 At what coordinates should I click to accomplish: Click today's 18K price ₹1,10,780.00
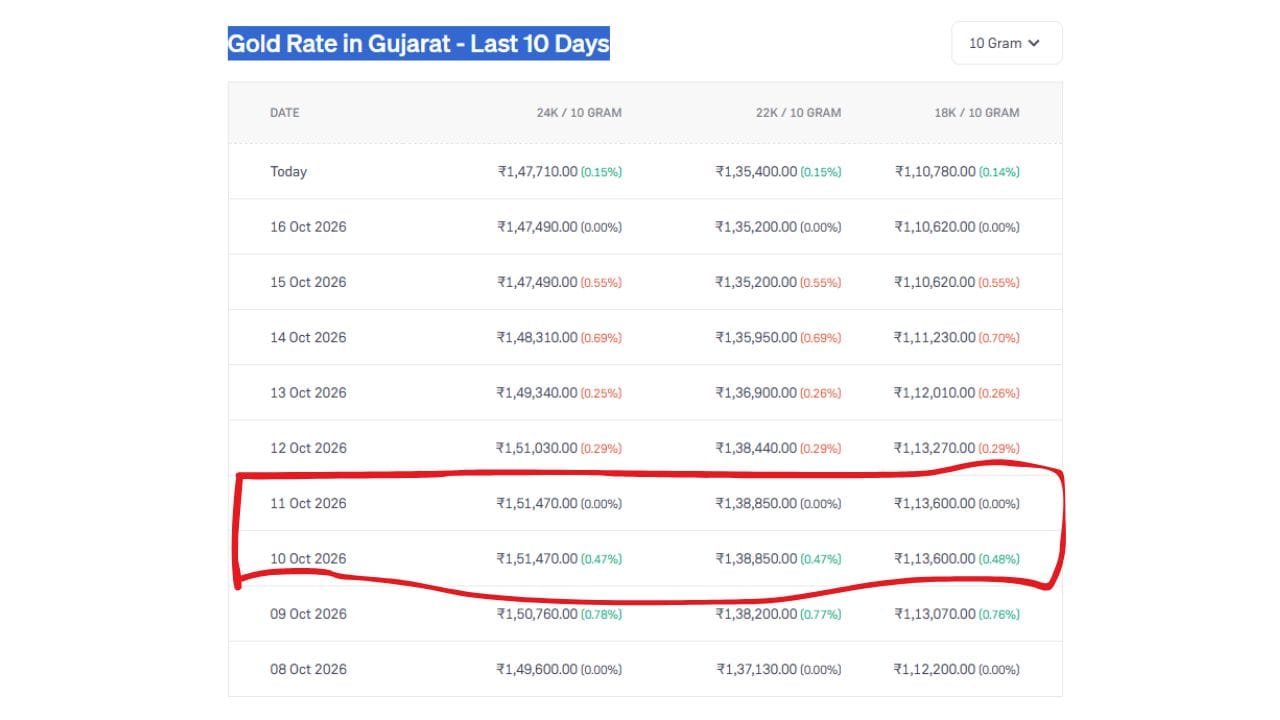point(935,172)
